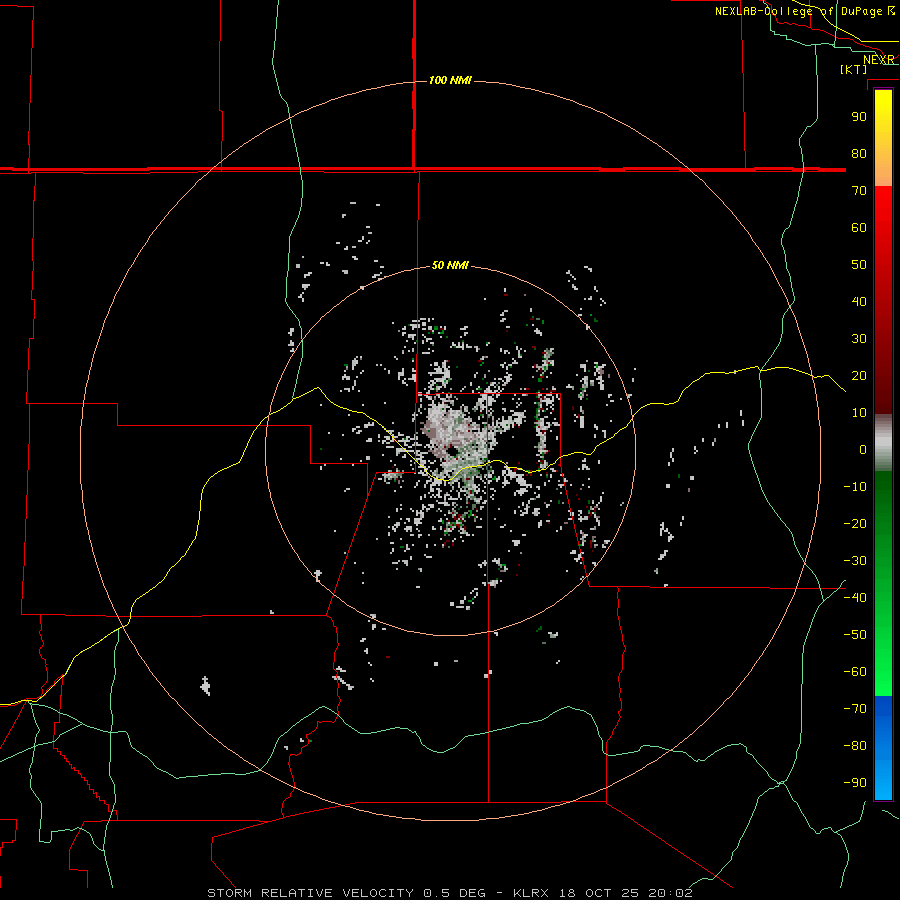Screen dimensions: 900x900
Task: Click the [KT] units label above color bar
Action: 854,69
